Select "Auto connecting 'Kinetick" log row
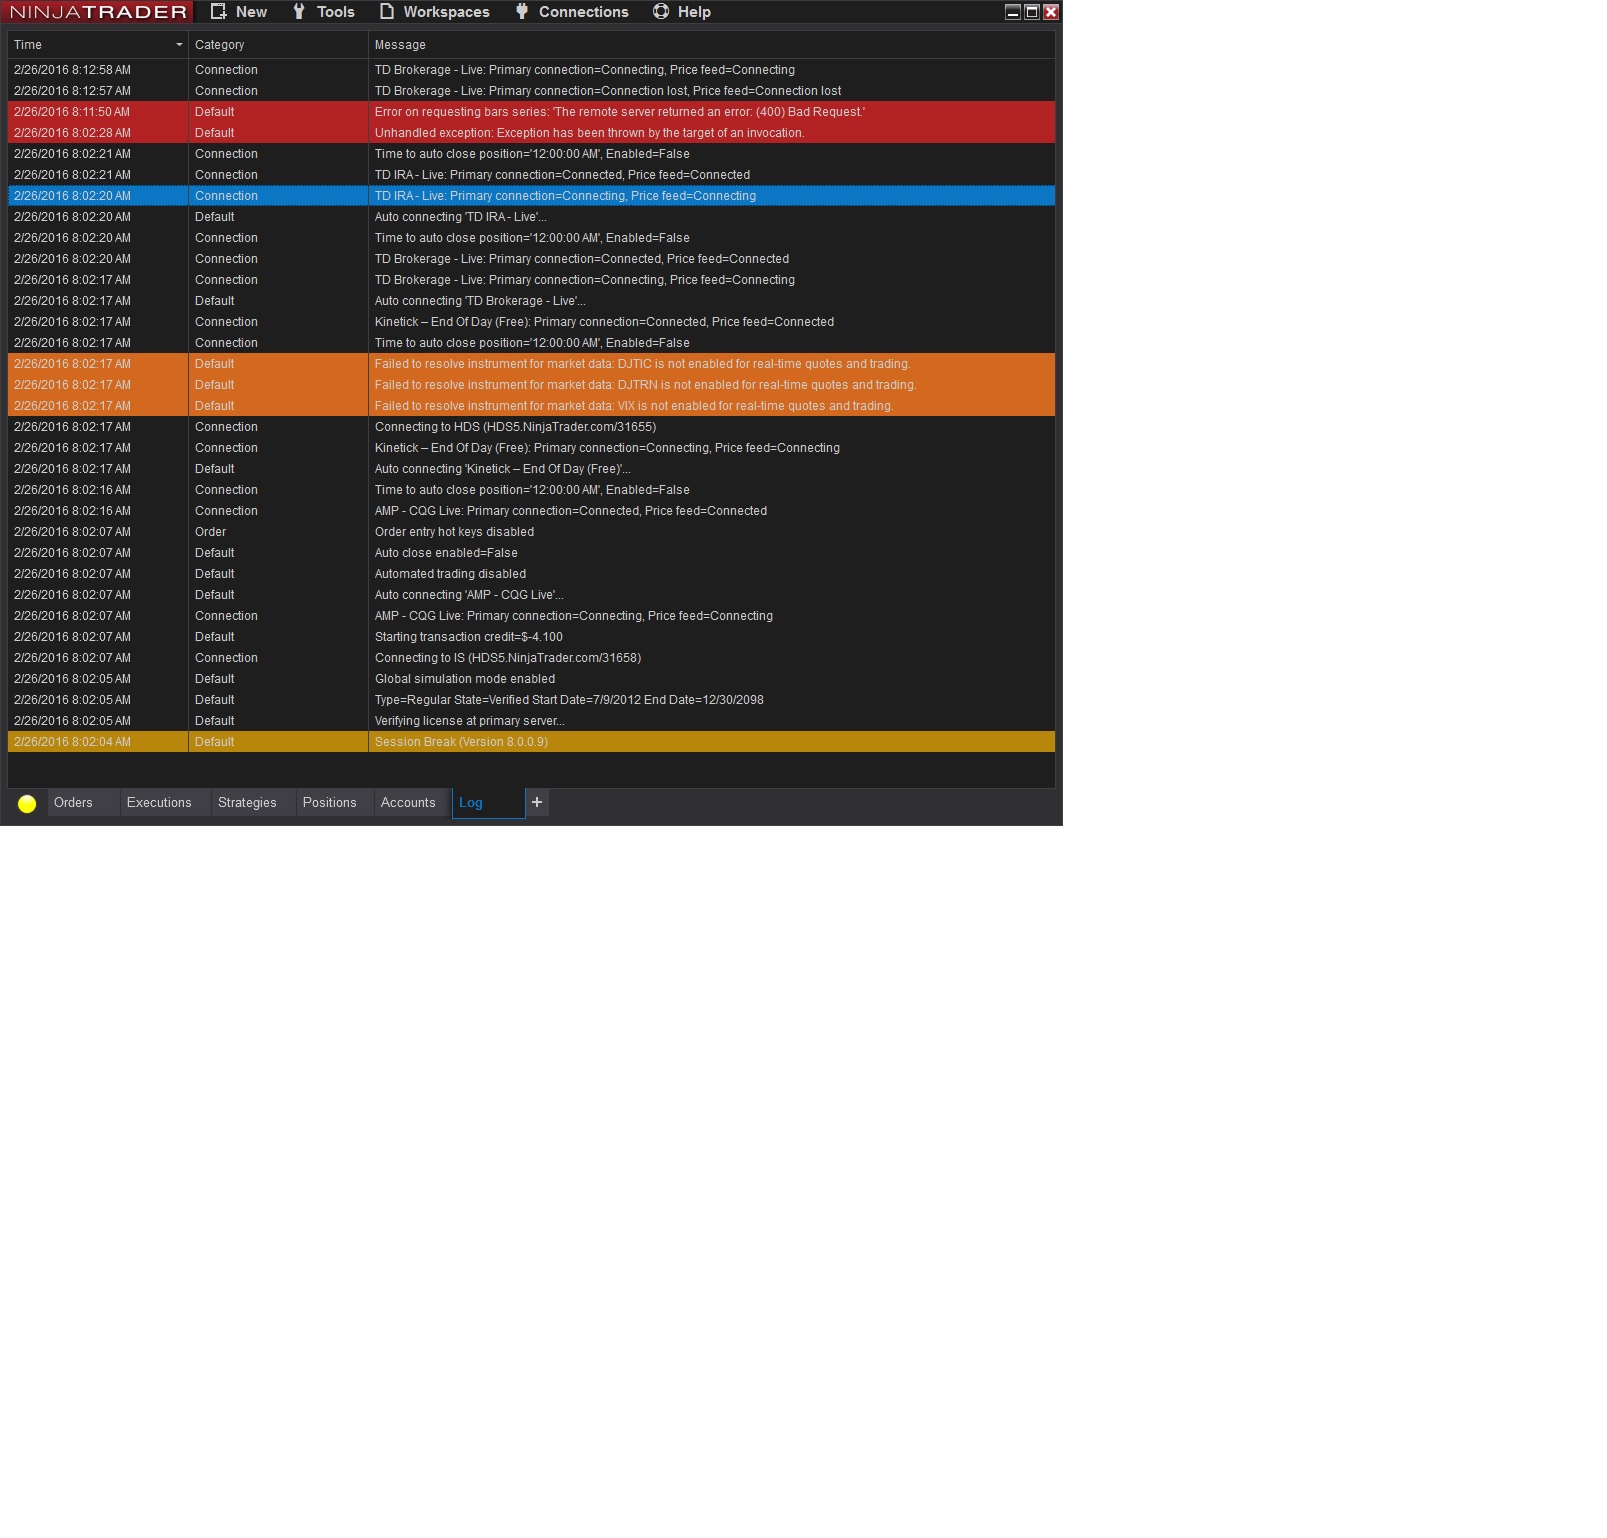 click(531, 469)
